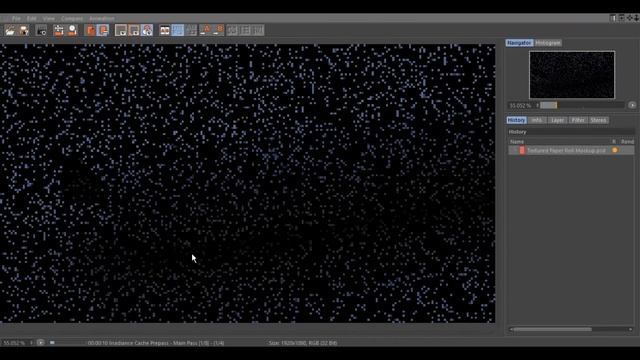This screenshot has height=360, width=640.
Task: Click the stop rendering icon
Action: (41, 30)
